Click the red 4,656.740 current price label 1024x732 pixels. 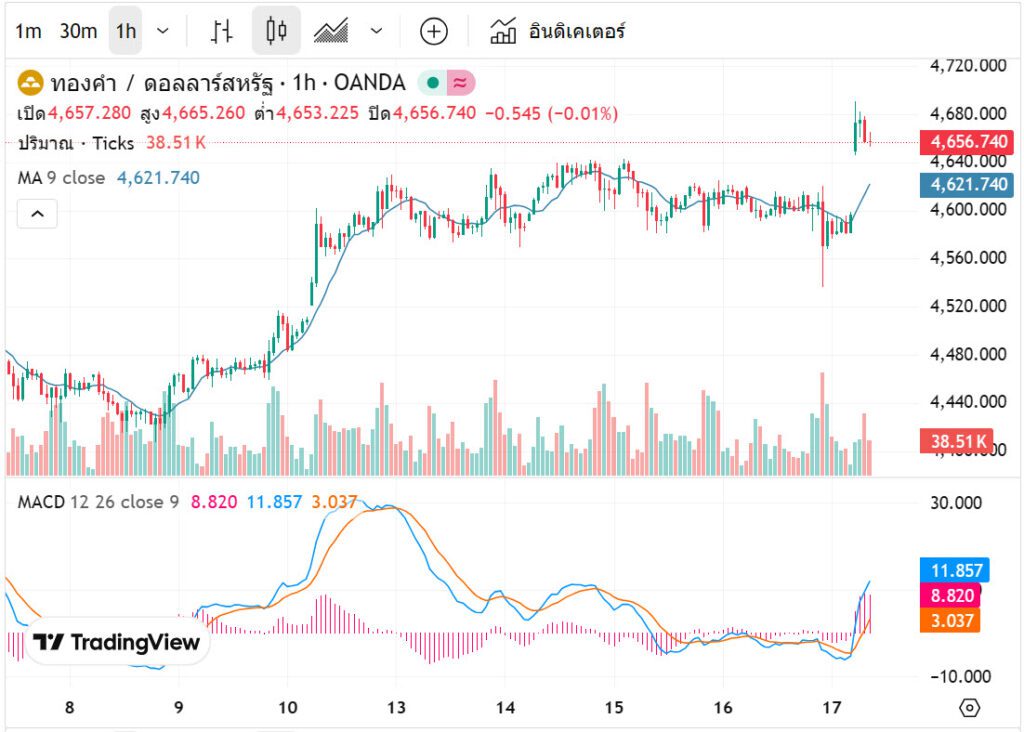pos(968,142)
